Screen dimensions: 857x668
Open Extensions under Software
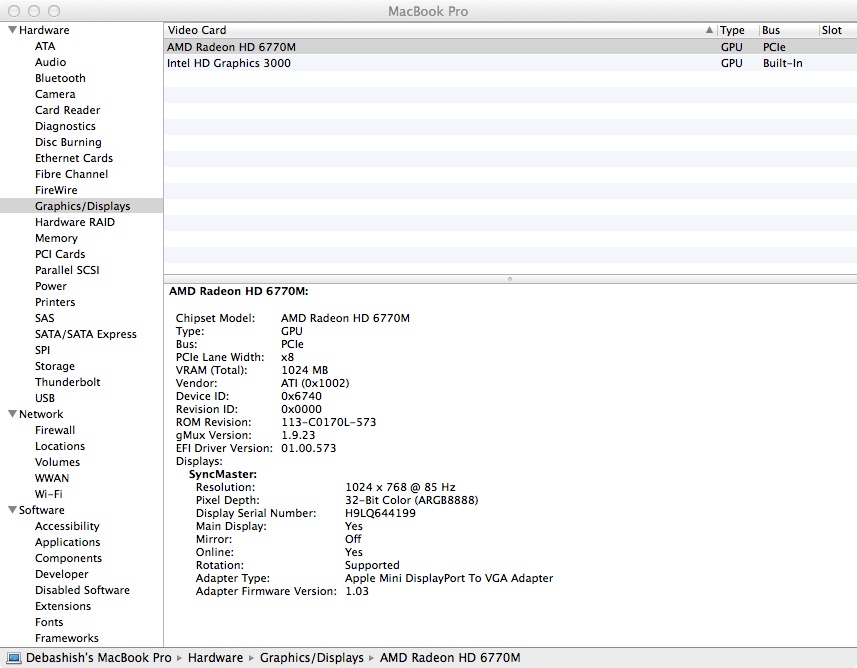63,606
